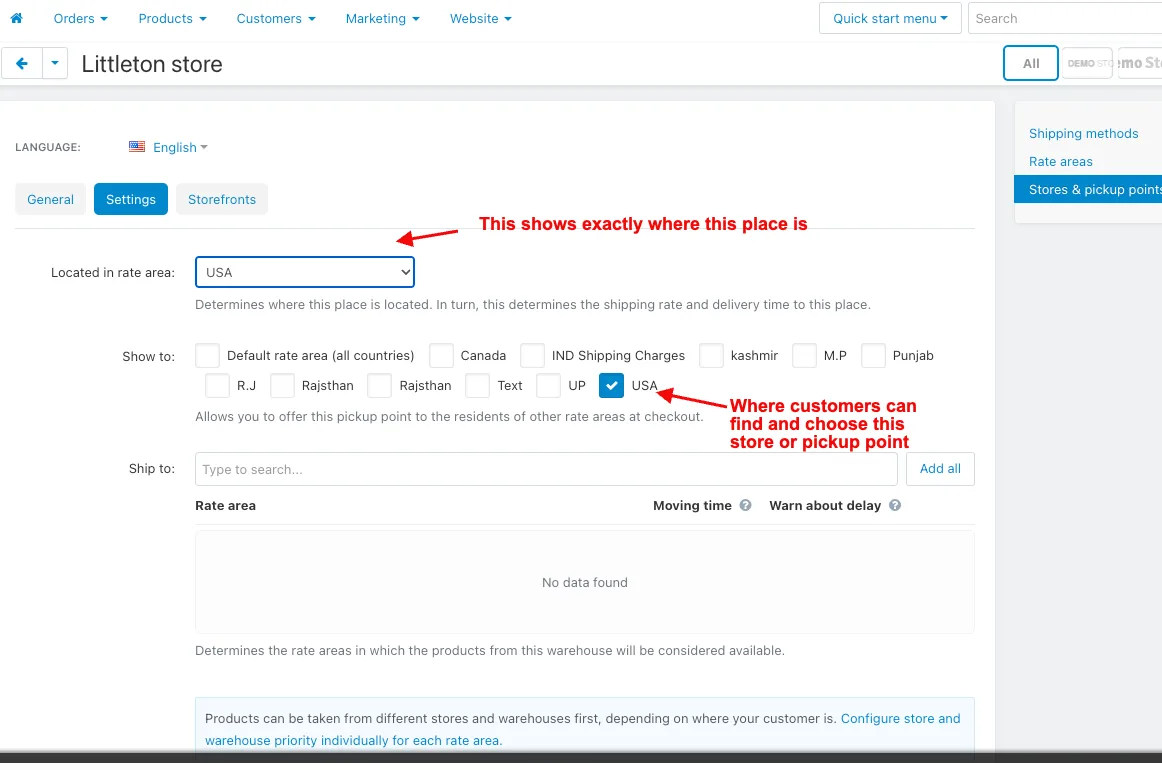Change the English language dropdown

(x=180, y=147)
